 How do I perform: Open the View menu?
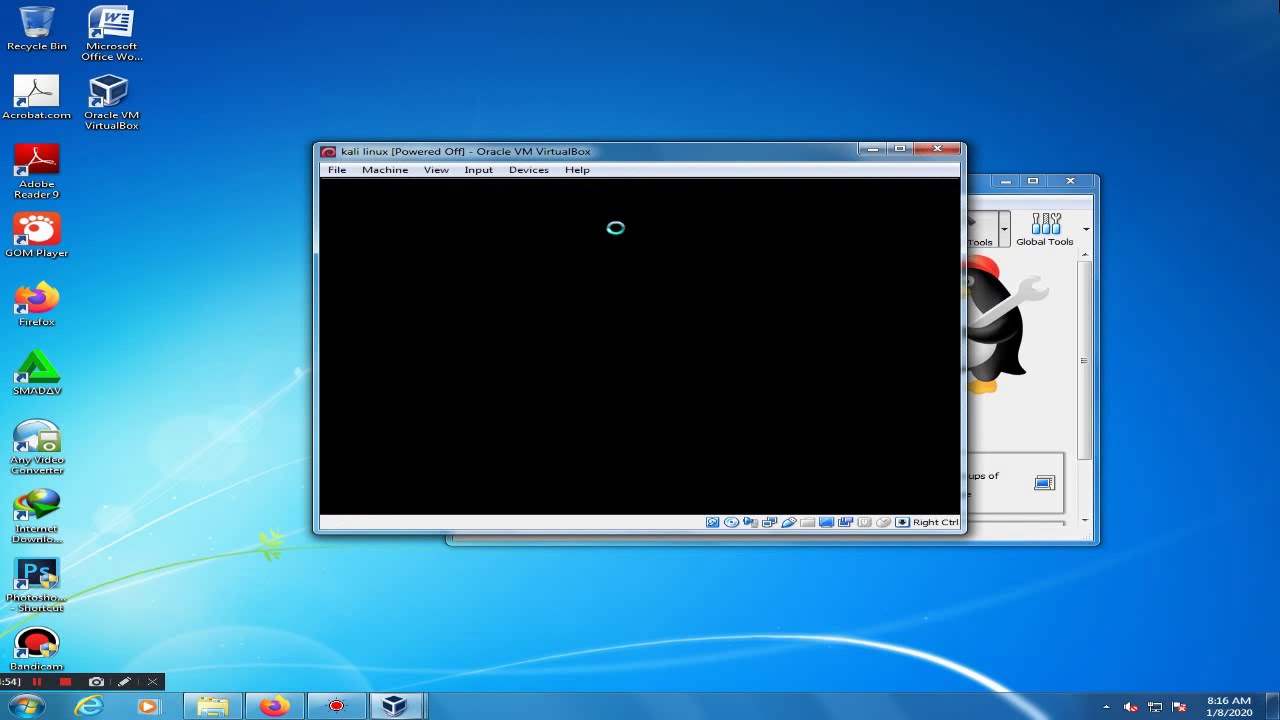pyautogui.click(x=436, y=170)
